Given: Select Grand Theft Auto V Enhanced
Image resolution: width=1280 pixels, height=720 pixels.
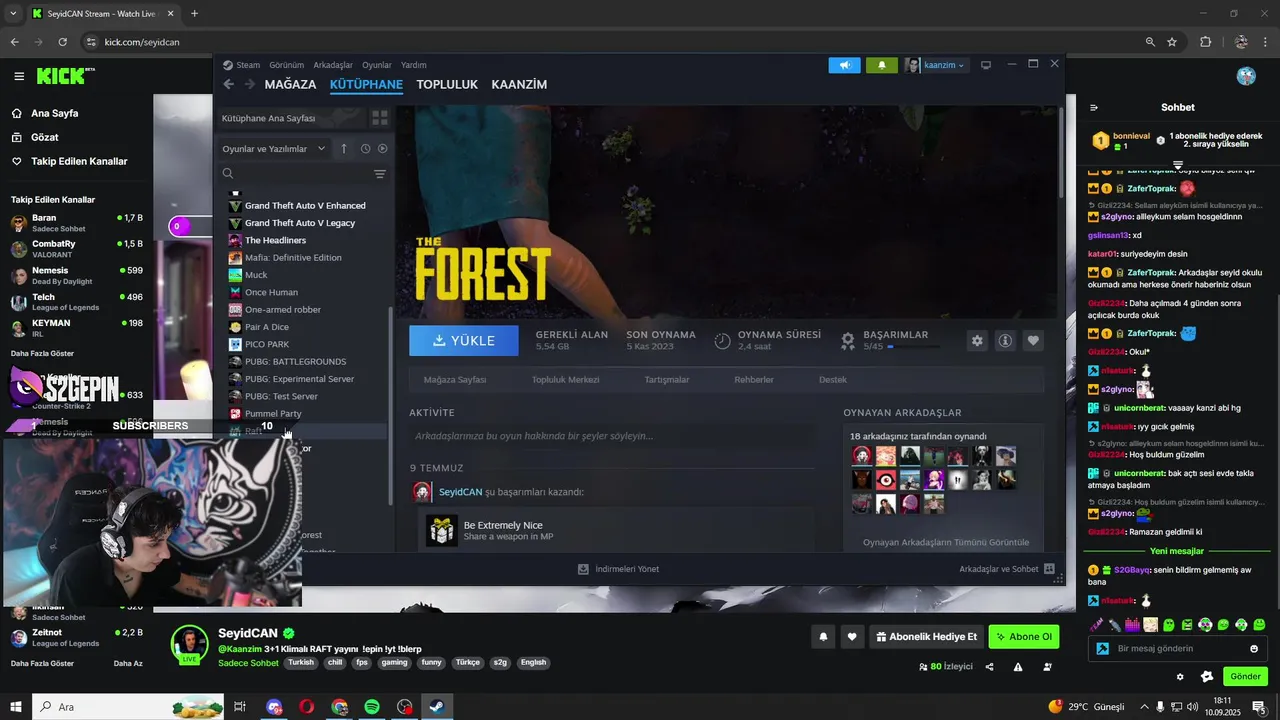Looking at the screenshot, I should tap(303, 205).
